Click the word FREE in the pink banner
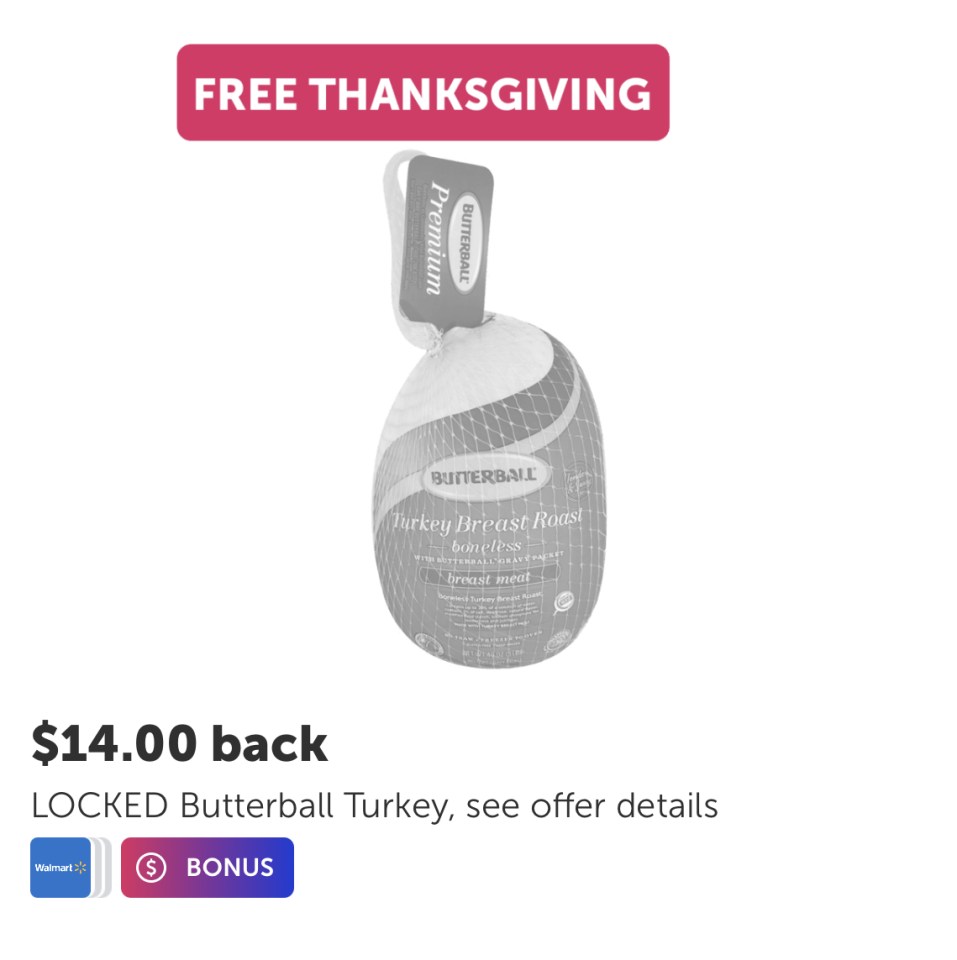957x960 pixels. [246, 94]
